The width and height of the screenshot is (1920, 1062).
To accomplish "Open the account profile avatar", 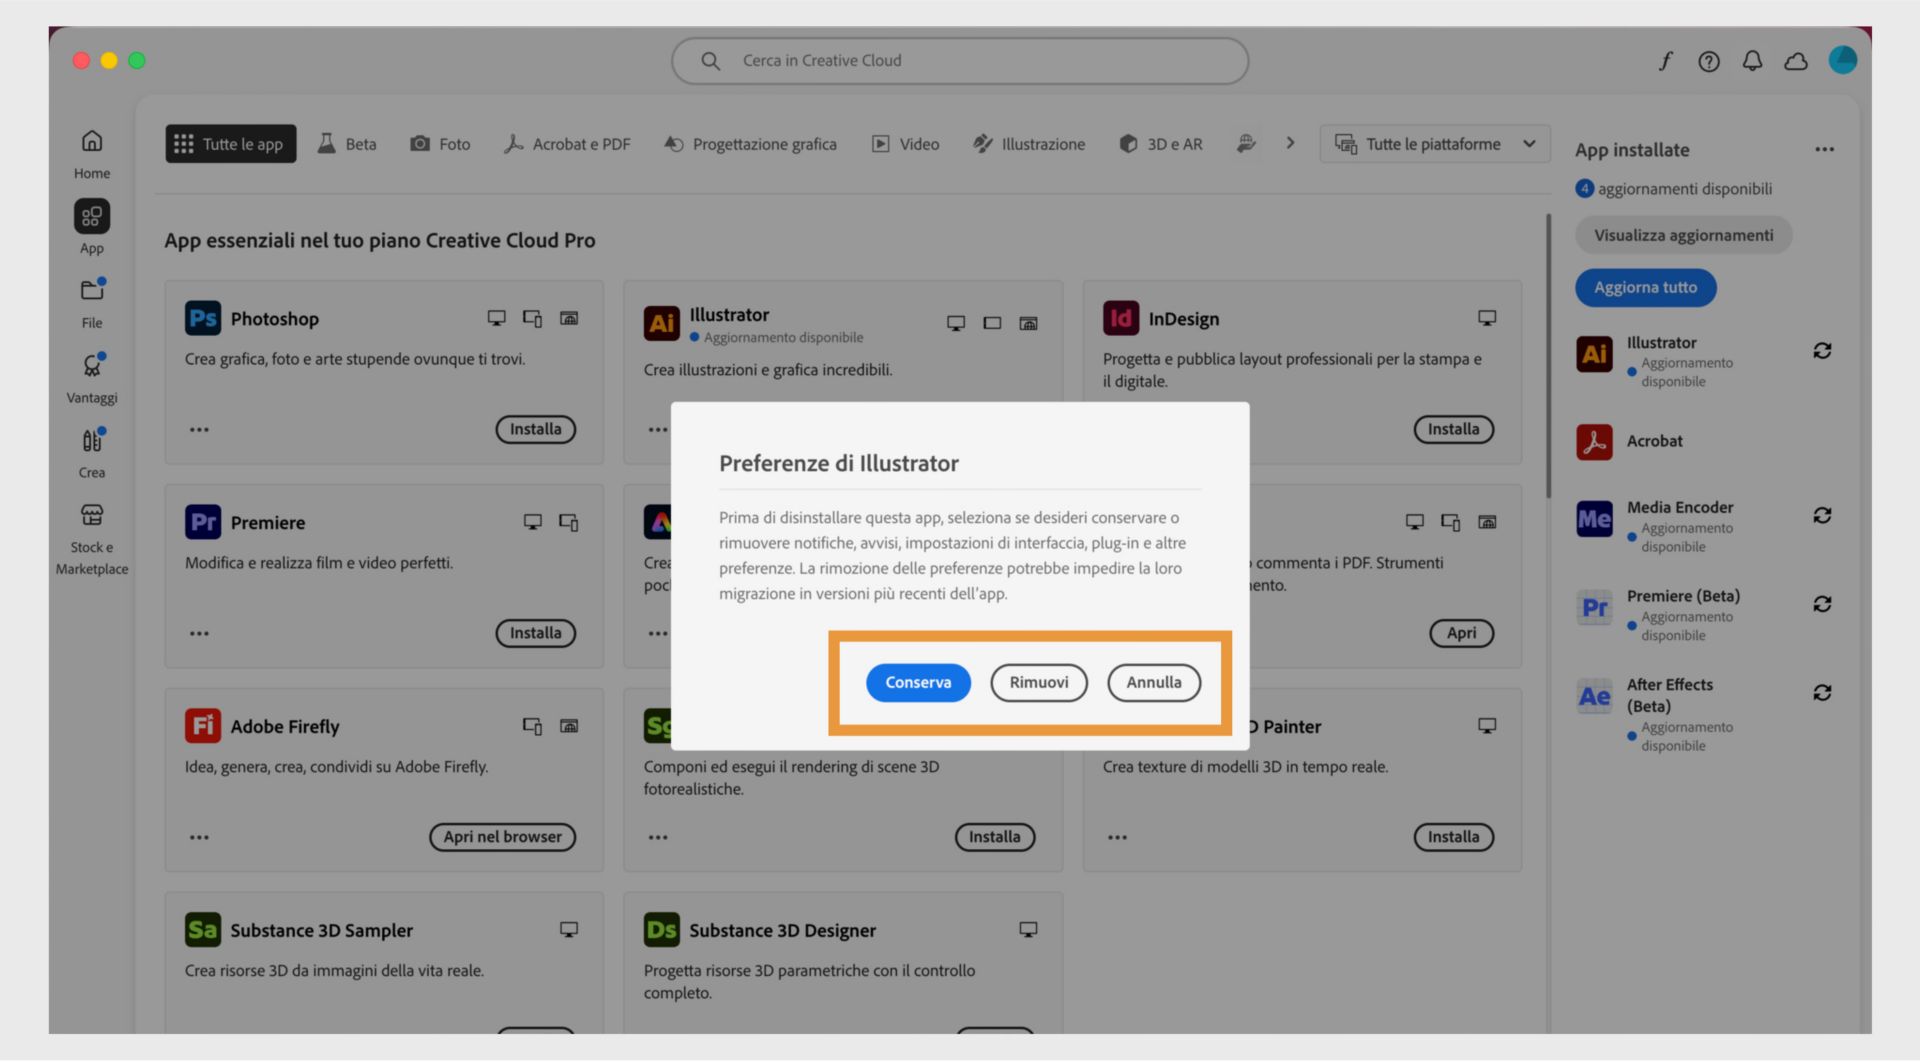I will (x=1842, y=60).
